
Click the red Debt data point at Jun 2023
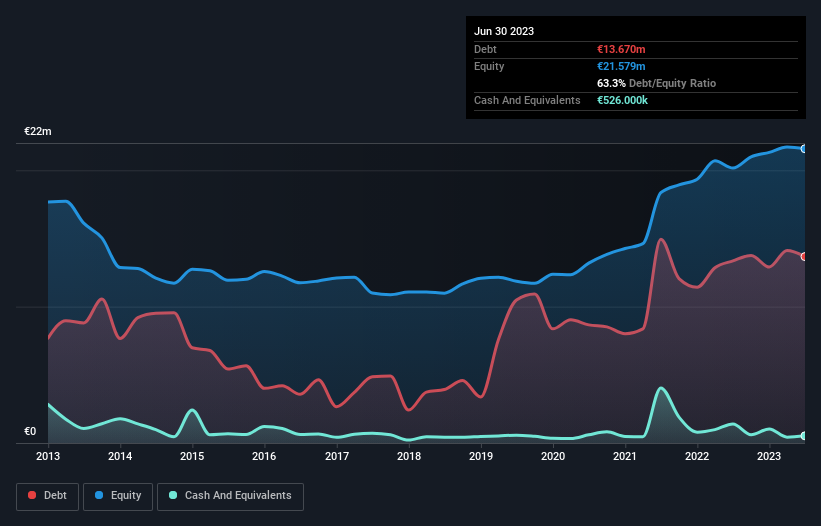tap(804, 256)
